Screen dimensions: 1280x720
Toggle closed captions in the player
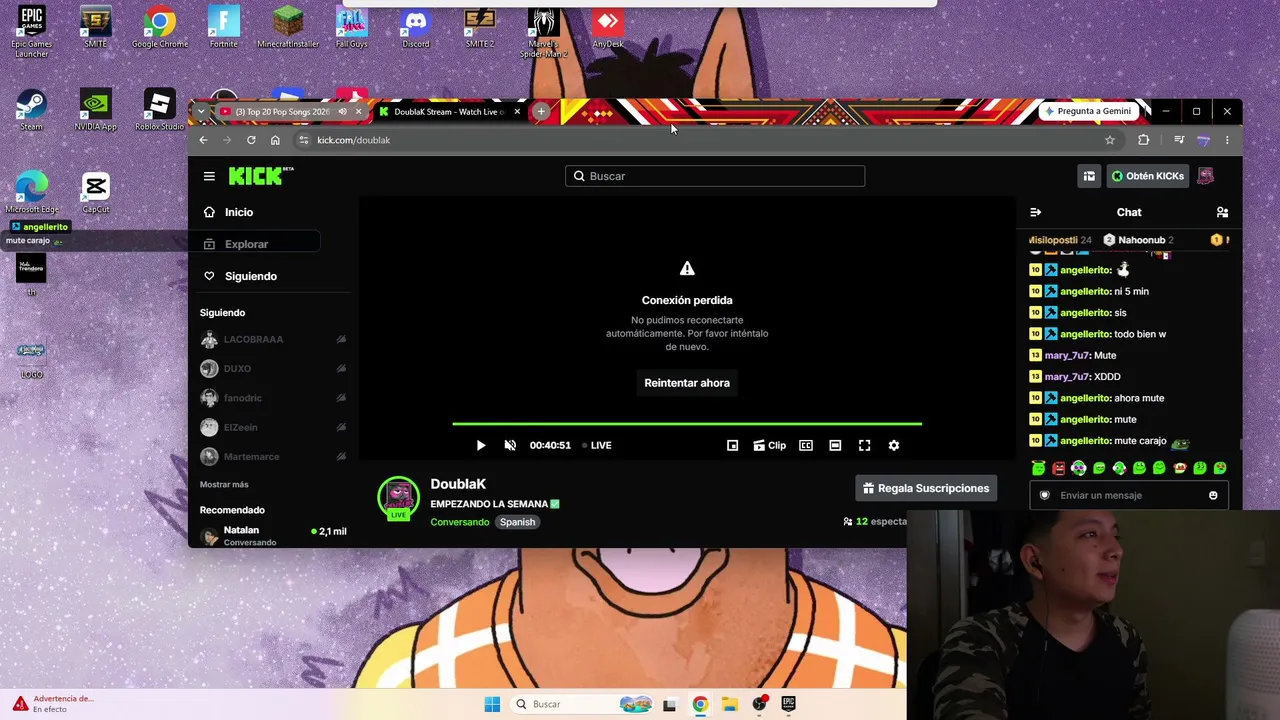coord(806,445)
